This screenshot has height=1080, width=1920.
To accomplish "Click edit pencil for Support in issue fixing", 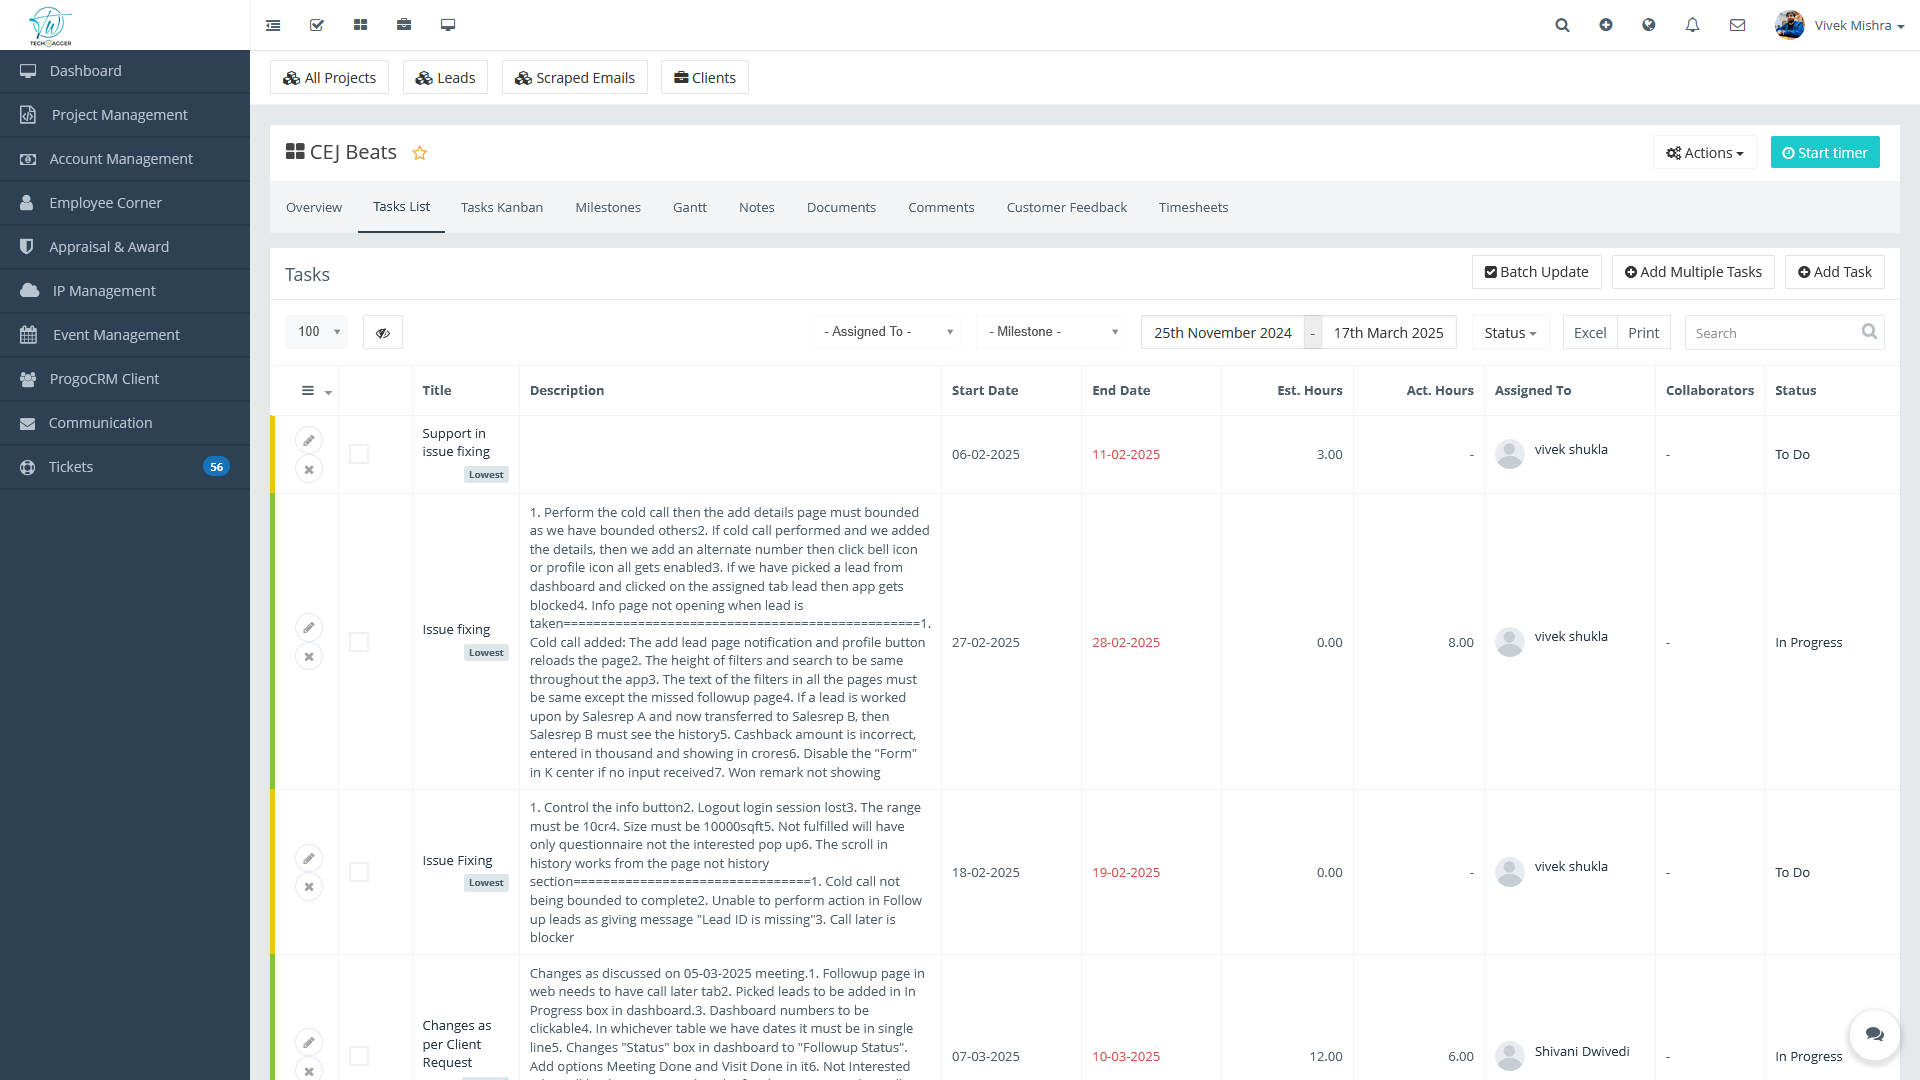I will click(x=309, y=440).
